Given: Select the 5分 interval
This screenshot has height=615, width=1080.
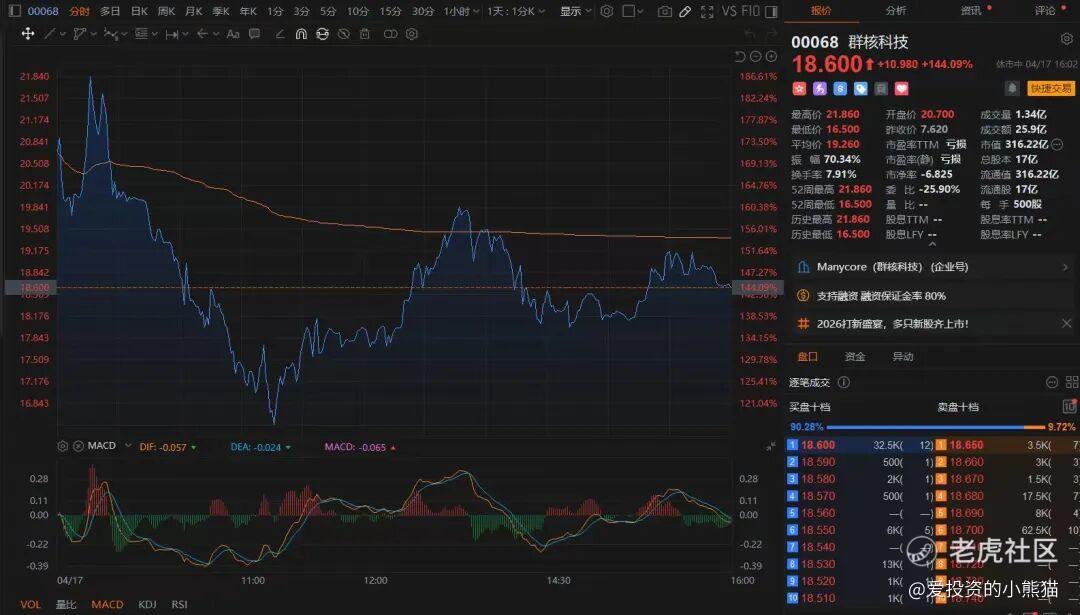Looking at the screenshot, I should [x=329, y=12].
